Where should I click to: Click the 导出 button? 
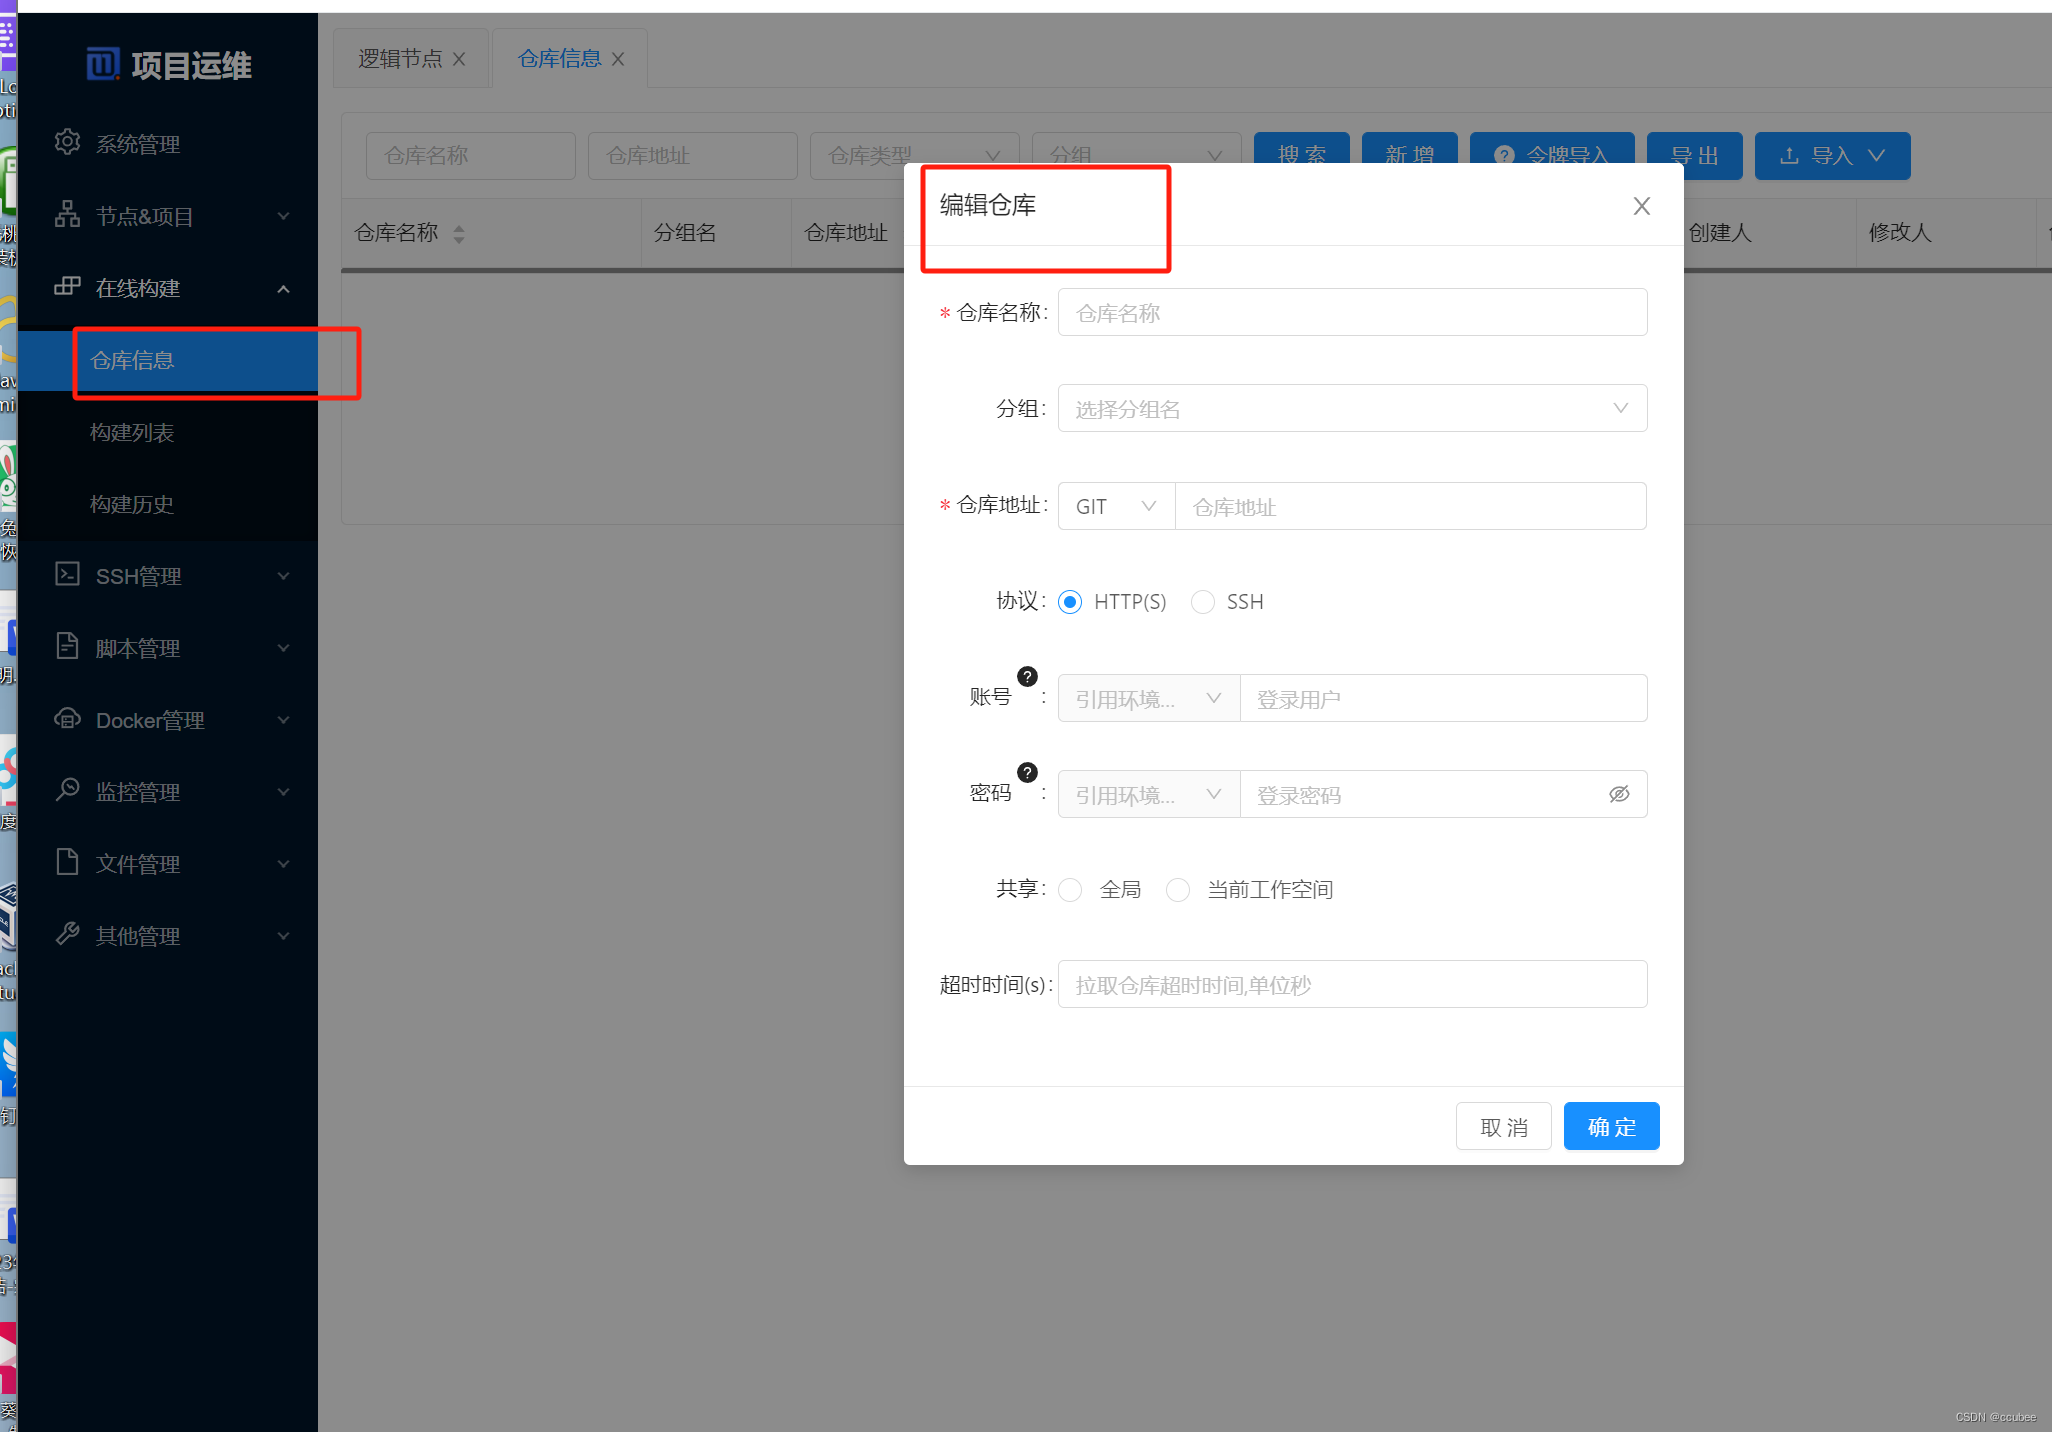[1694, 156]
